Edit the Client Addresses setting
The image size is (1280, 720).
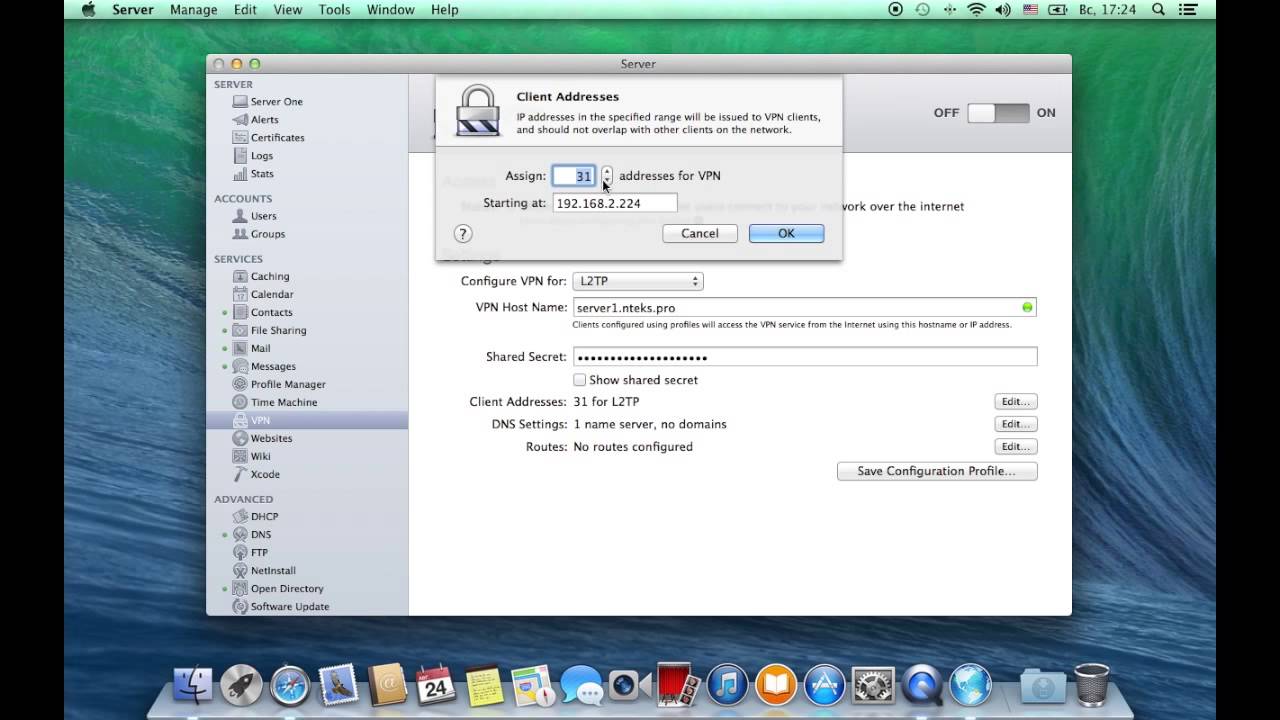pyautogui.click(x=1015, y=402)
